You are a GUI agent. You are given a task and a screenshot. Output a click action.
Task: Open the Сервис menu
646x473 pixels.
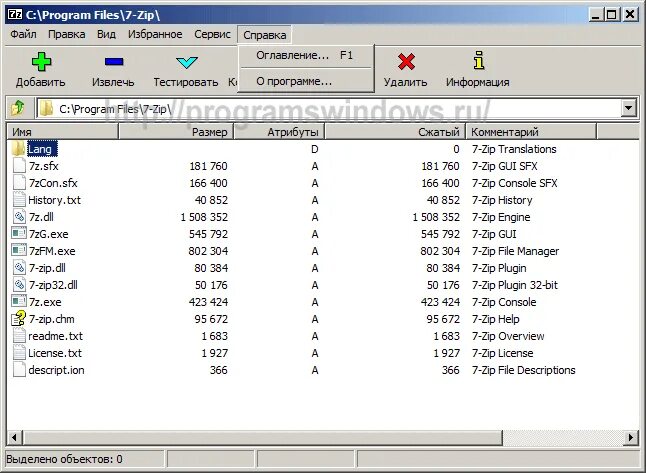click(213, 34)
